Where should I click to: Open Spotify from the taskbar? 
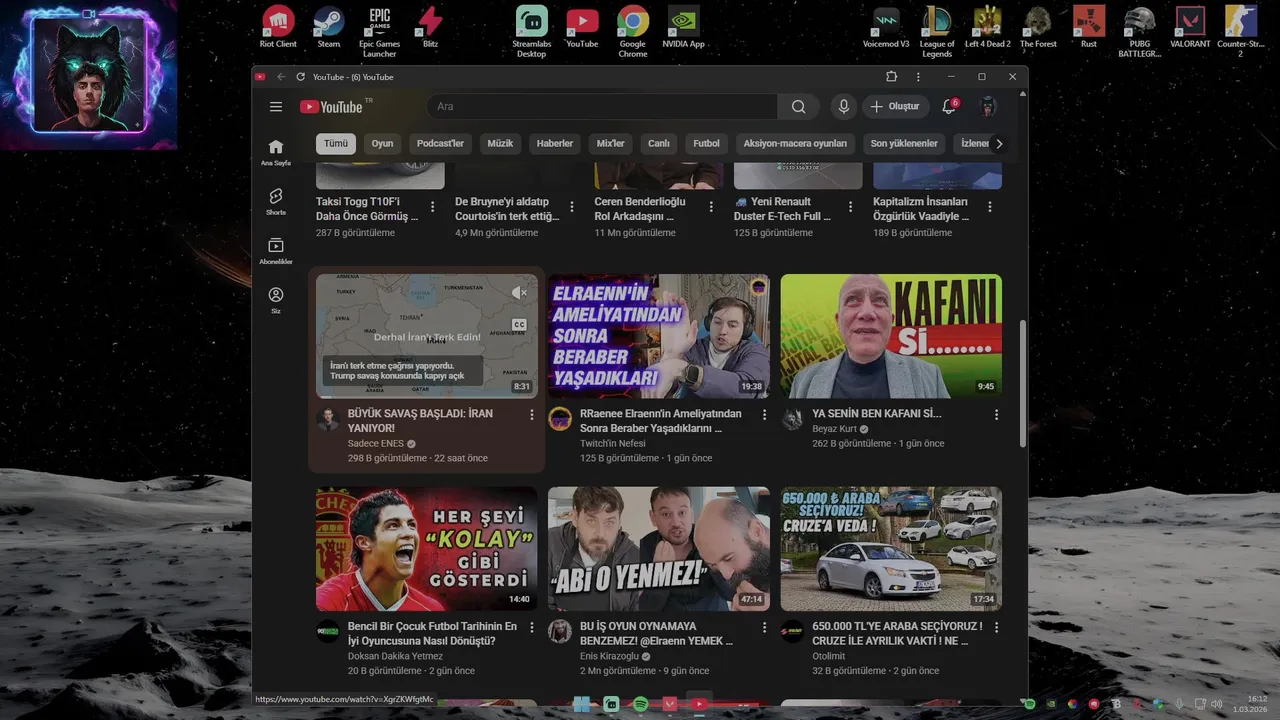(640, 704)
